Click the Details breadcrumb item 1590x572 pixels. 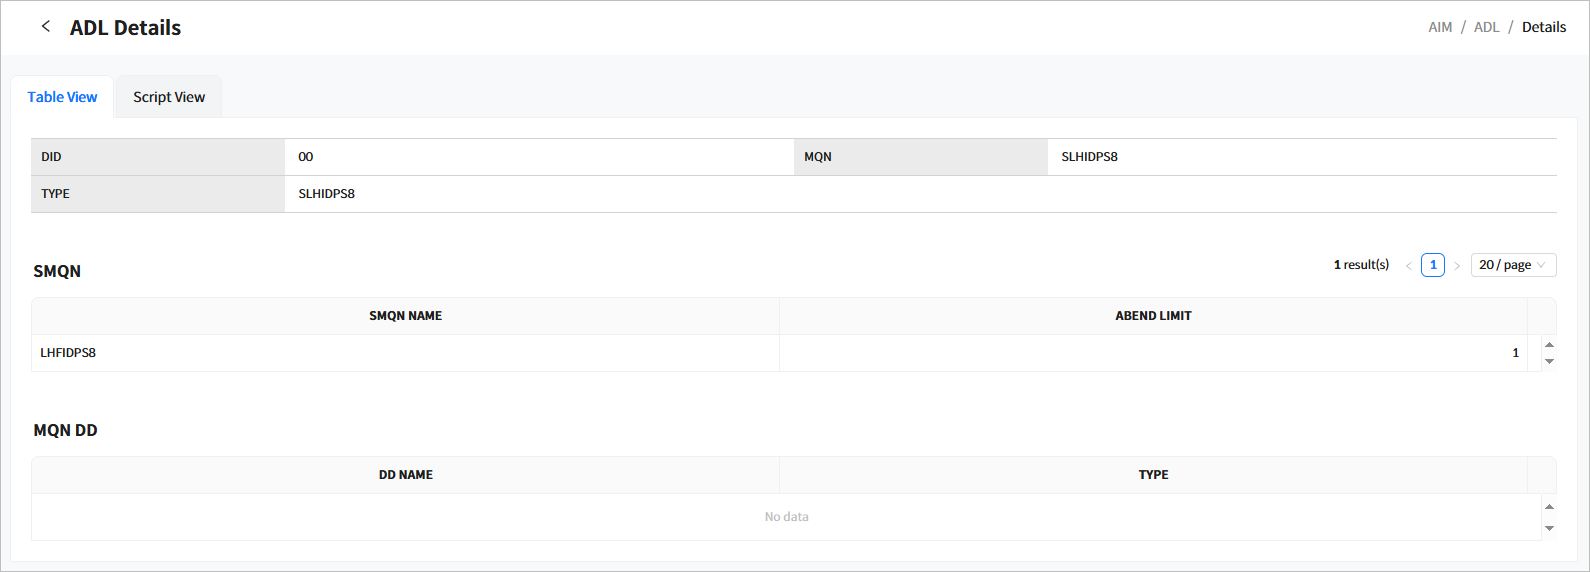tap(1543, 27)
